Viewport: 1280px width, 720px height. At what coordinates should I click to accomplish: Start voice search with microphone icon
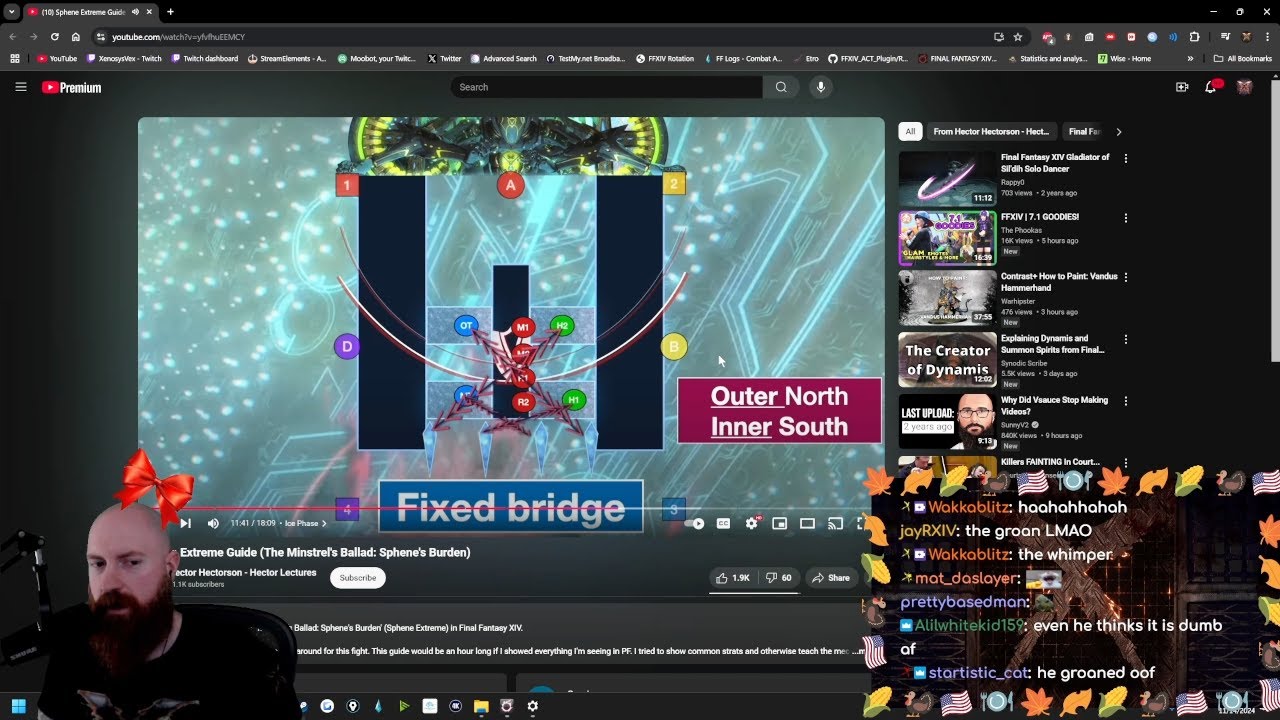821,87
